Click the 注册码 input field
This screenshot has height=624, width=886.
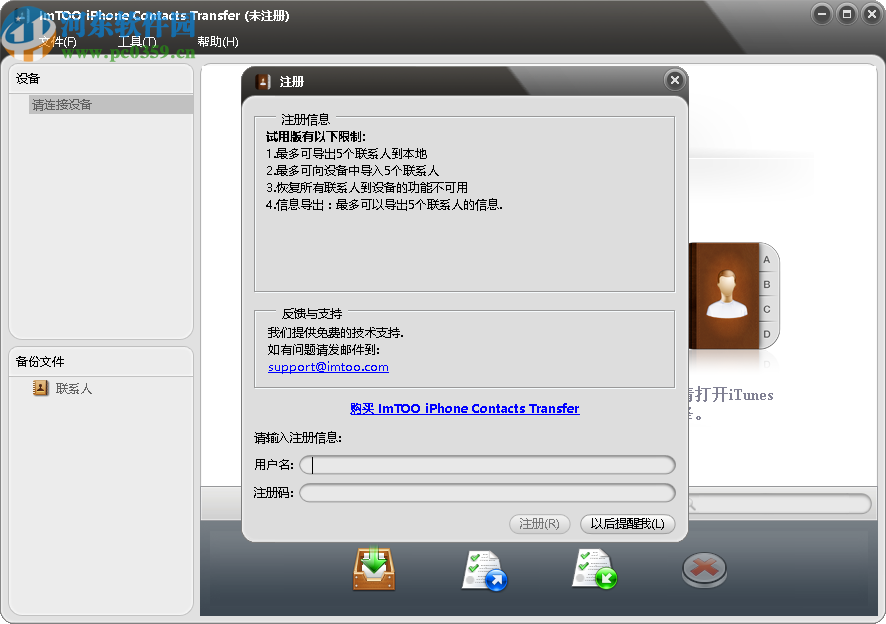coord(488,492)
